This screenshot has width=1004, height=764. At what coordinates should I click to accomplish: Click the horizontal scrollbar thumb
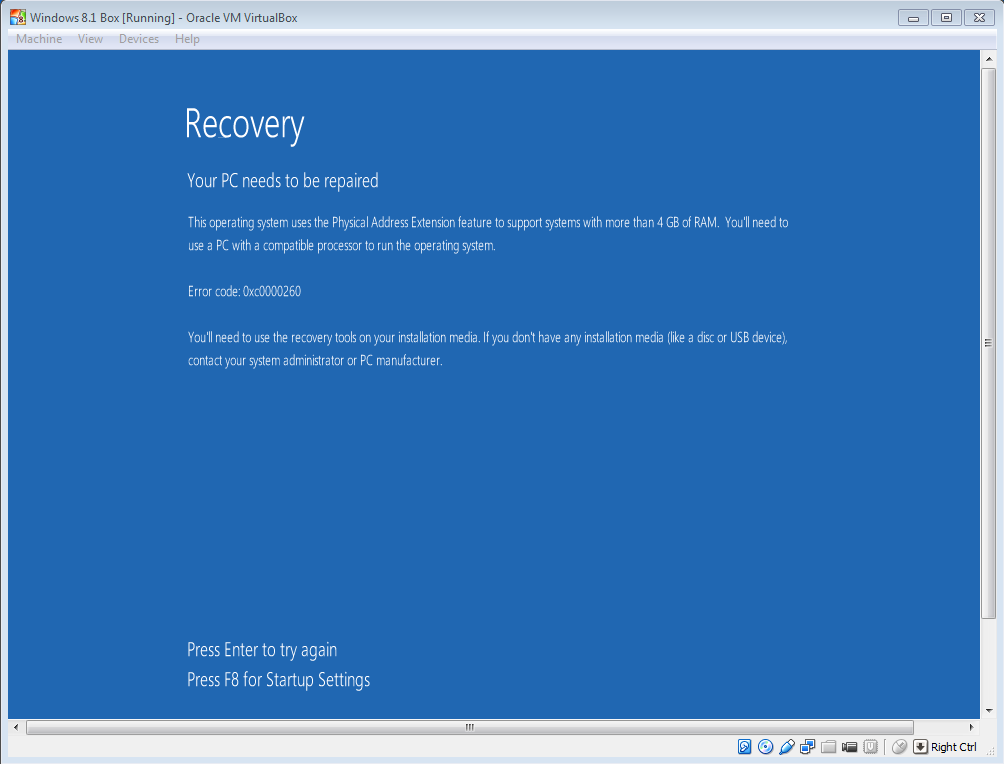click(470, 727)
